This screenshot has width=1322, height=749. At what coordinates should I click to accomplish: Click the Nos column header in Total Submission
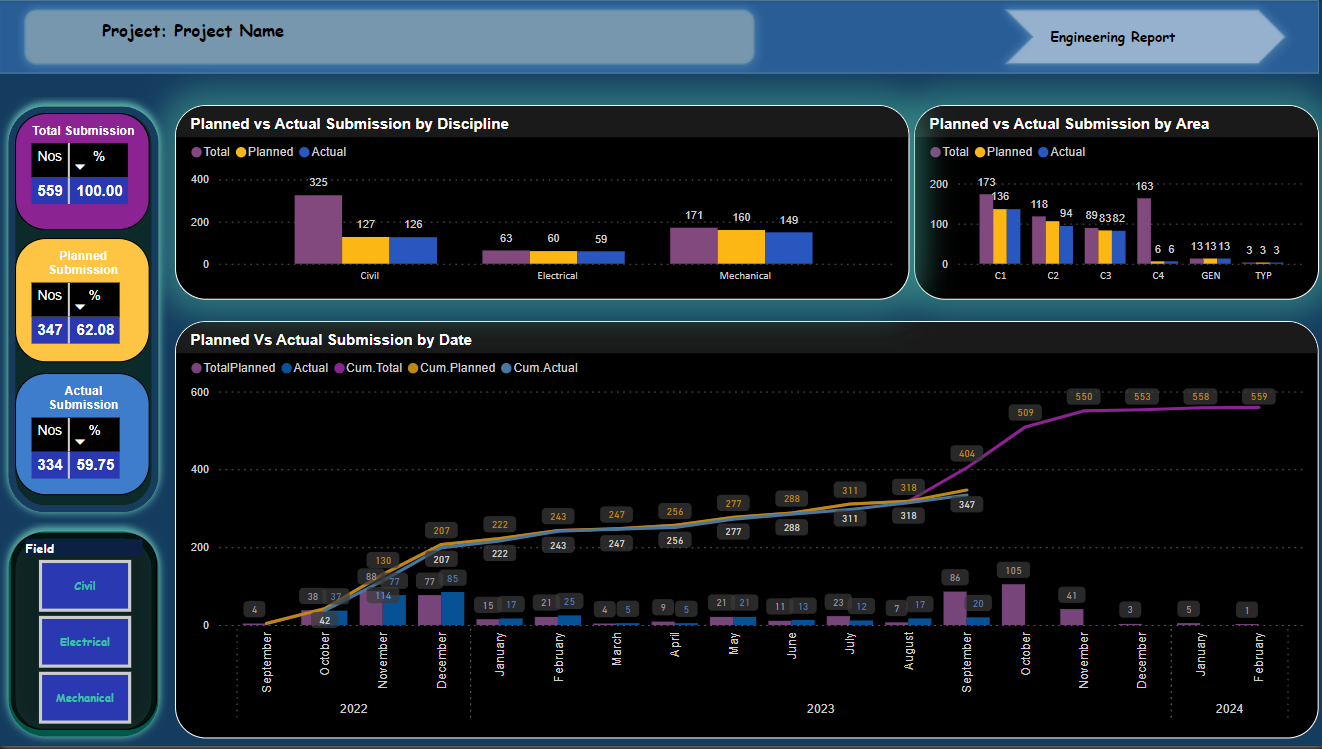point(50,157)
